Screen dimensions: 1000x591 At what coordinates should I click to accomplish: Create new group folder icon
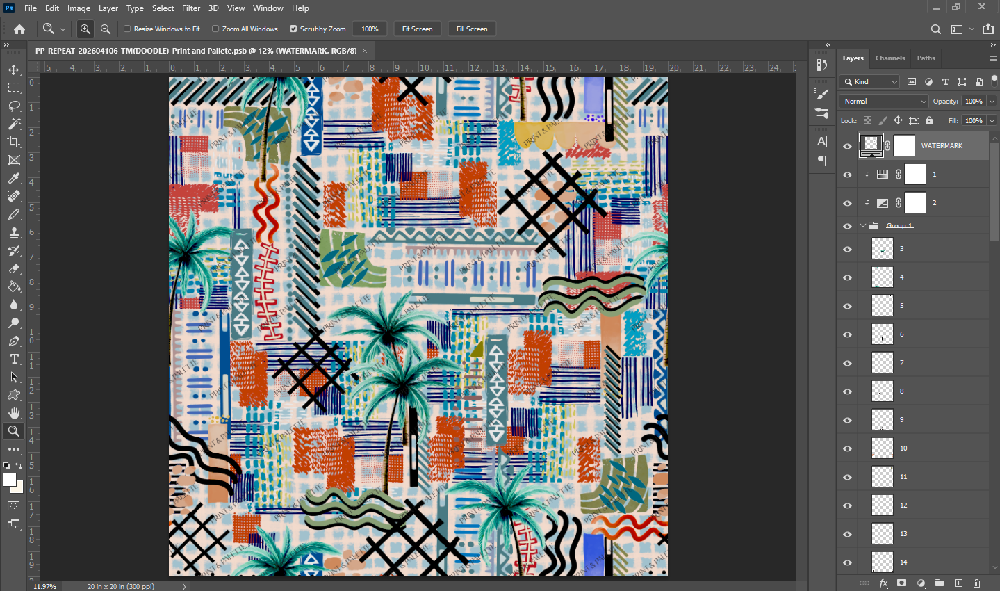(939, 583)
